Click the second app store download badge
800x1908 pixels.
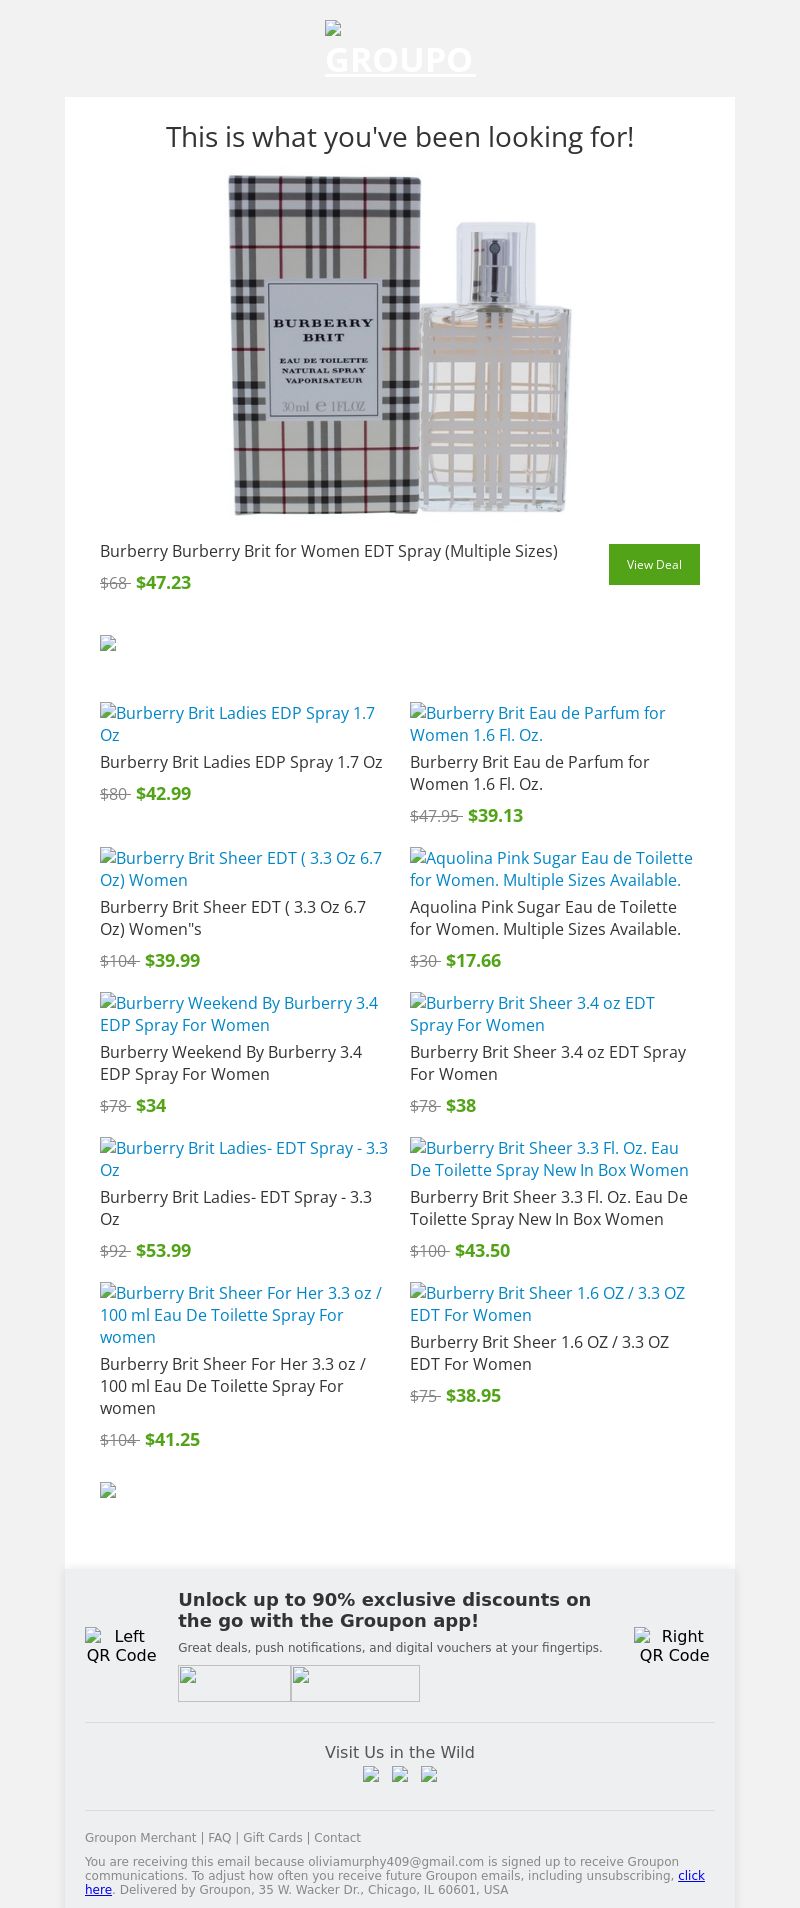(355, 1683)
